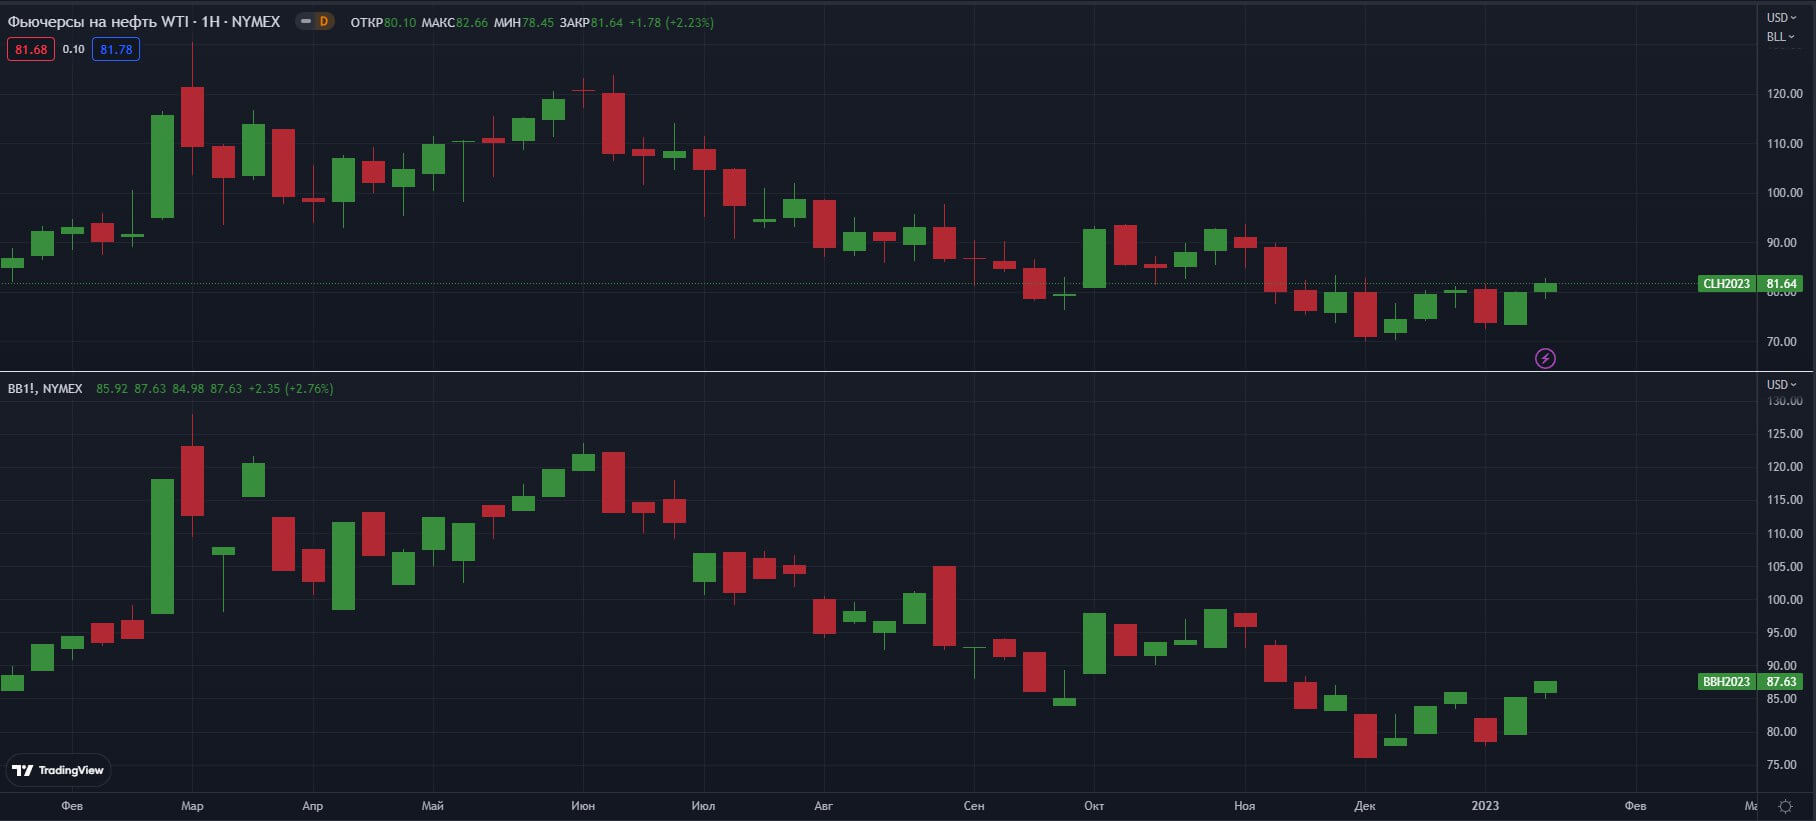The width and height of the screenshot is (1816, 821).
Task: Click 75.00 on lower price axis
Action: (x=1781, y=765)
